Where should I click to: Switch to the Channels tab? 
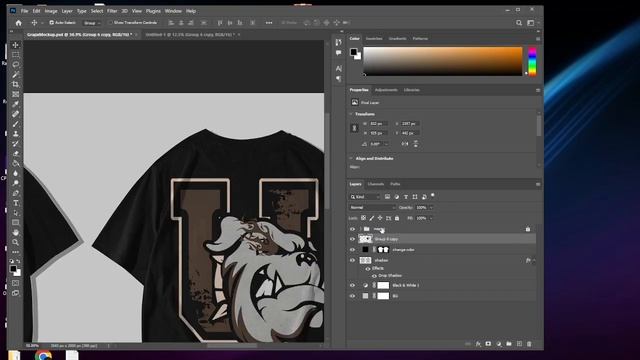376,184
